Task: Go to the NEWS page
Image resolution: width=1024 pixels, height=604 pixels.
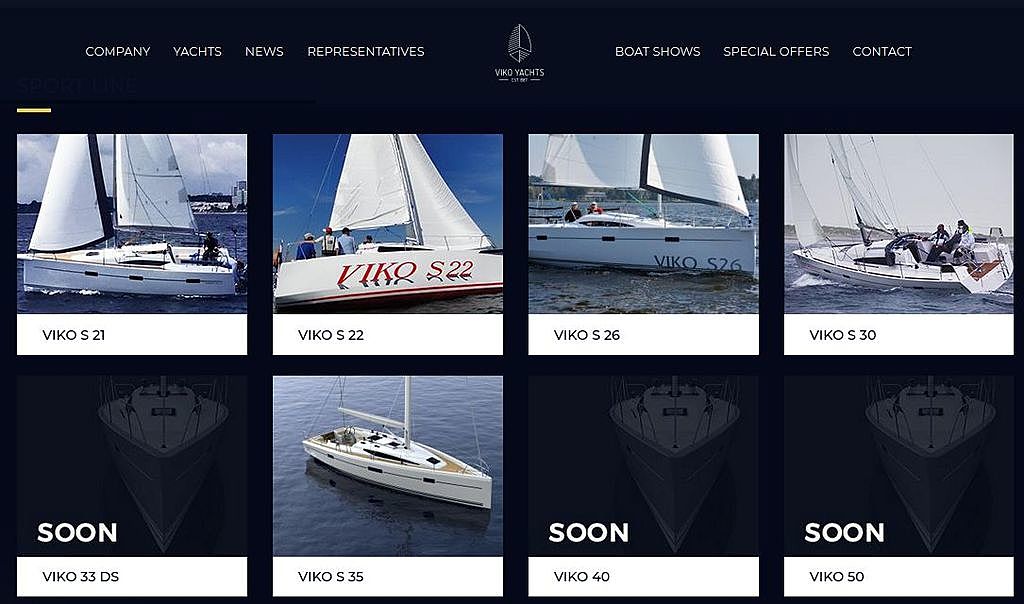Action: 264,52
